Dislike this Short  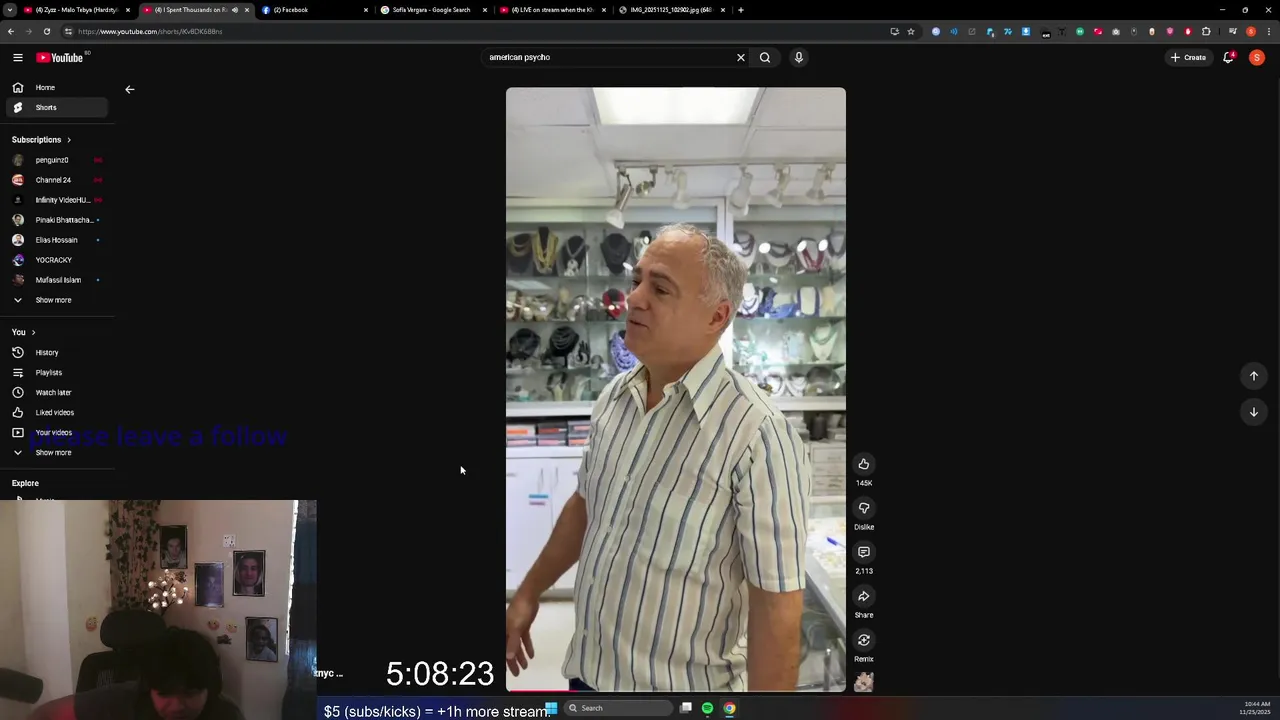click(x=864, y=508)
